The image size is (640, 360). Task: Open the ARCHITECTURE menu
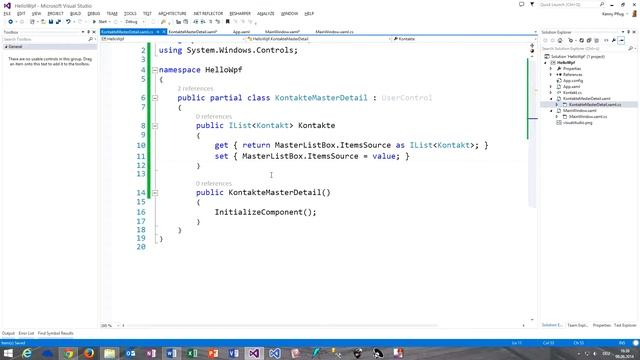pyautogui.click(x=172, y=13)
